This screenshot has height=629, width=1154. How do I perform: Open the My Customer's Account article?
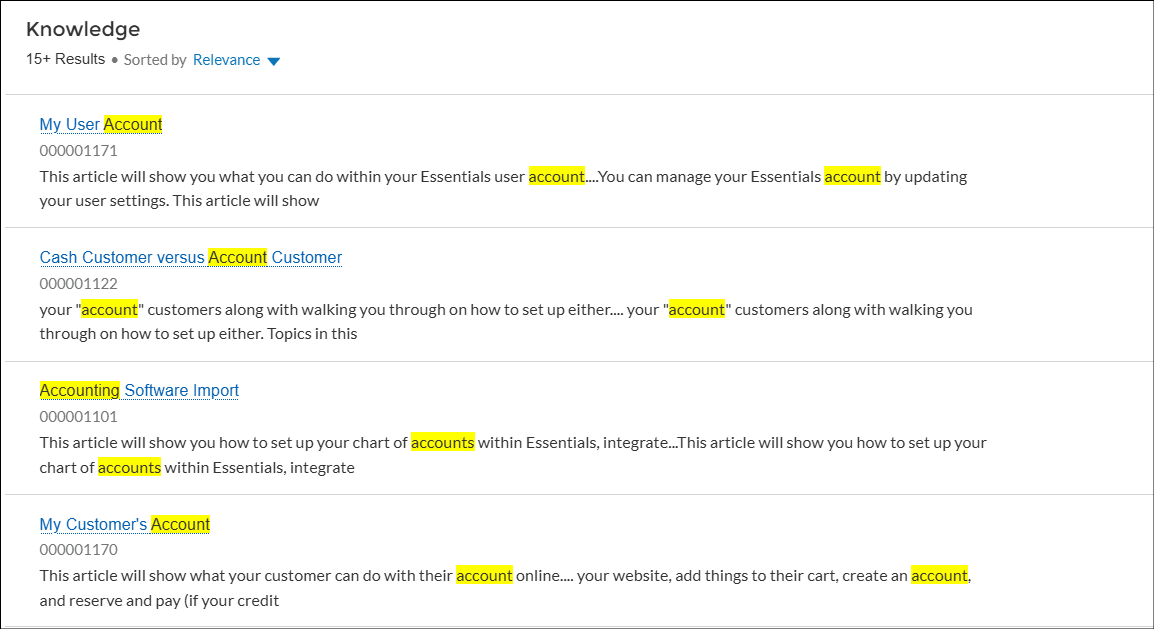tap(124, 524)
